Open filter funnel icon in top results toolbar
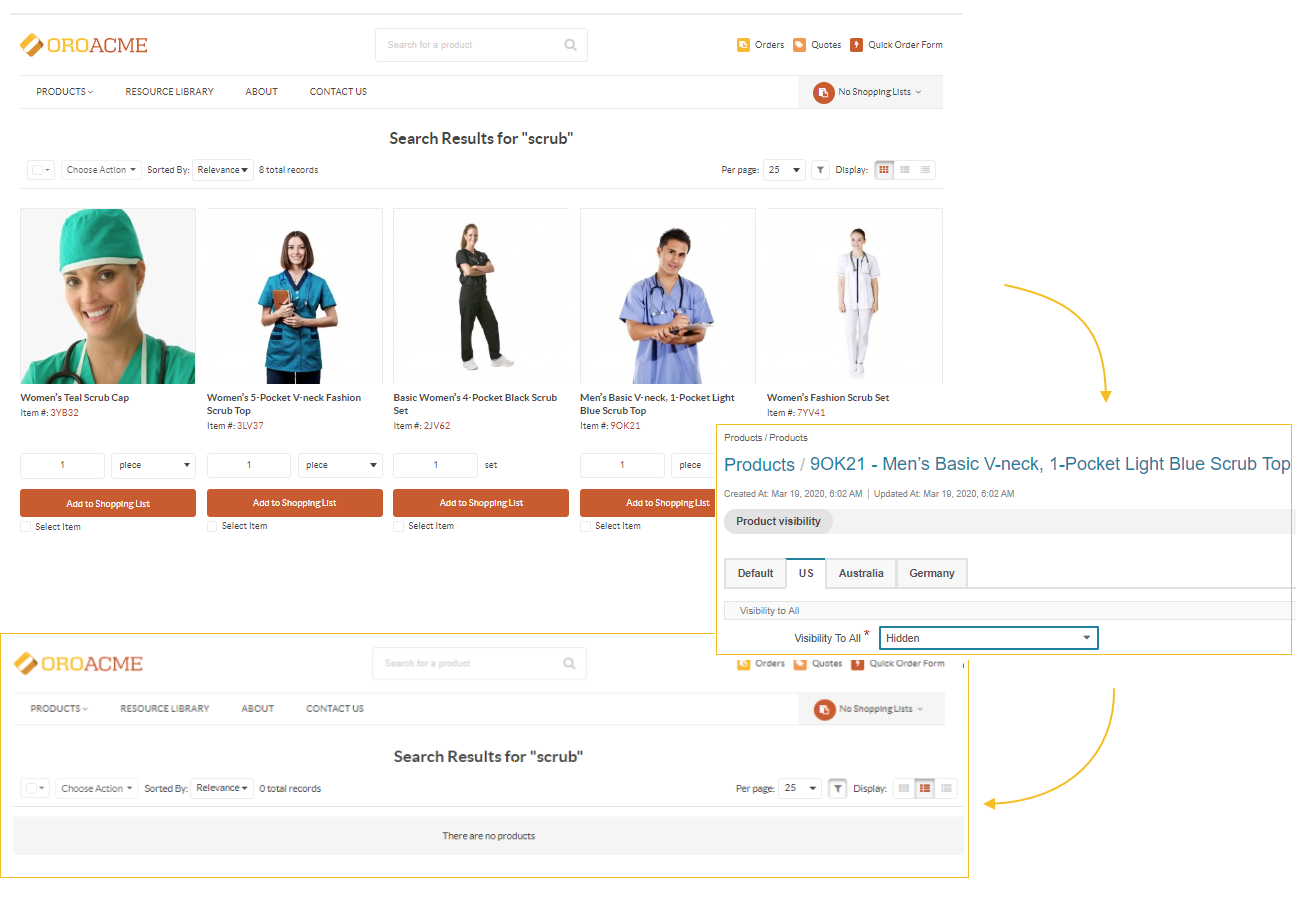Screen dimensions: 1308x911 tap(820, 170)
